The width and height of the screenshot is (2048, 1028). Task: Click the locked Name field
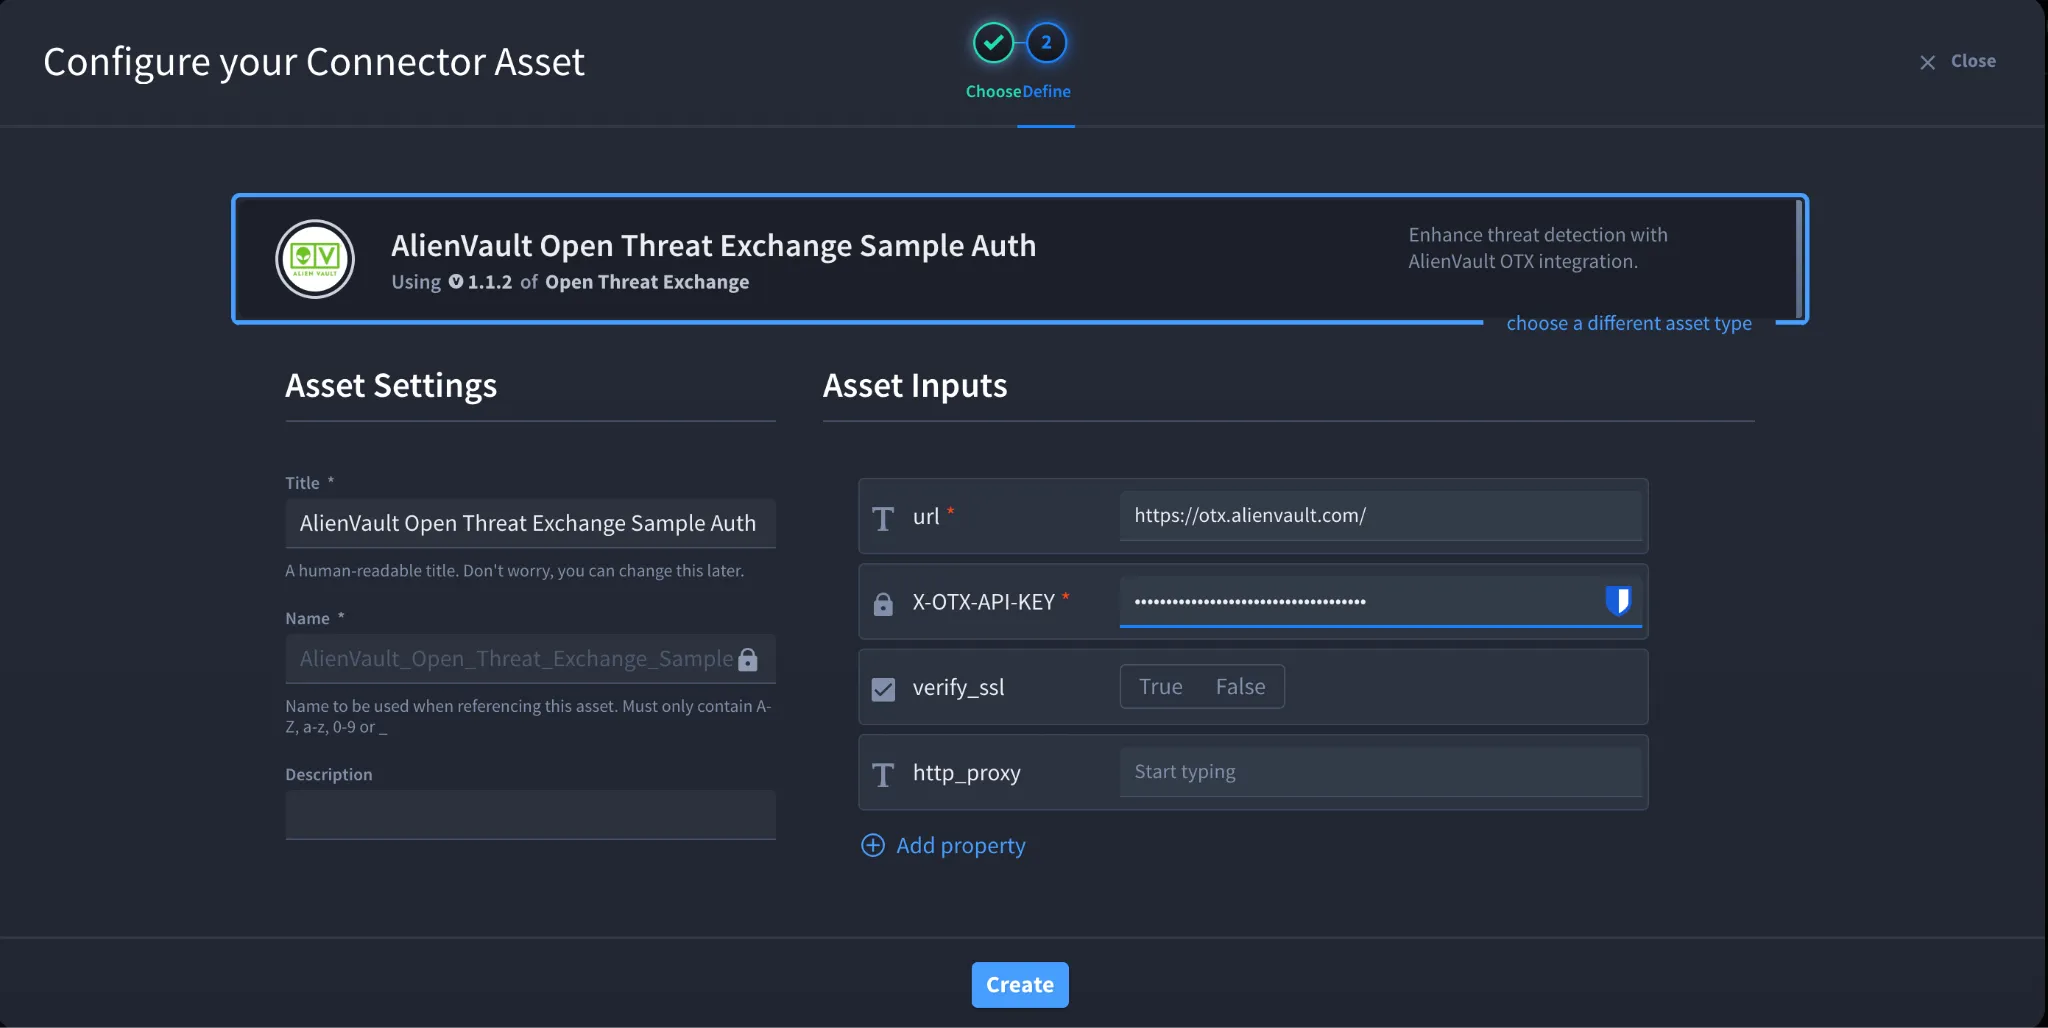(530, 659)
